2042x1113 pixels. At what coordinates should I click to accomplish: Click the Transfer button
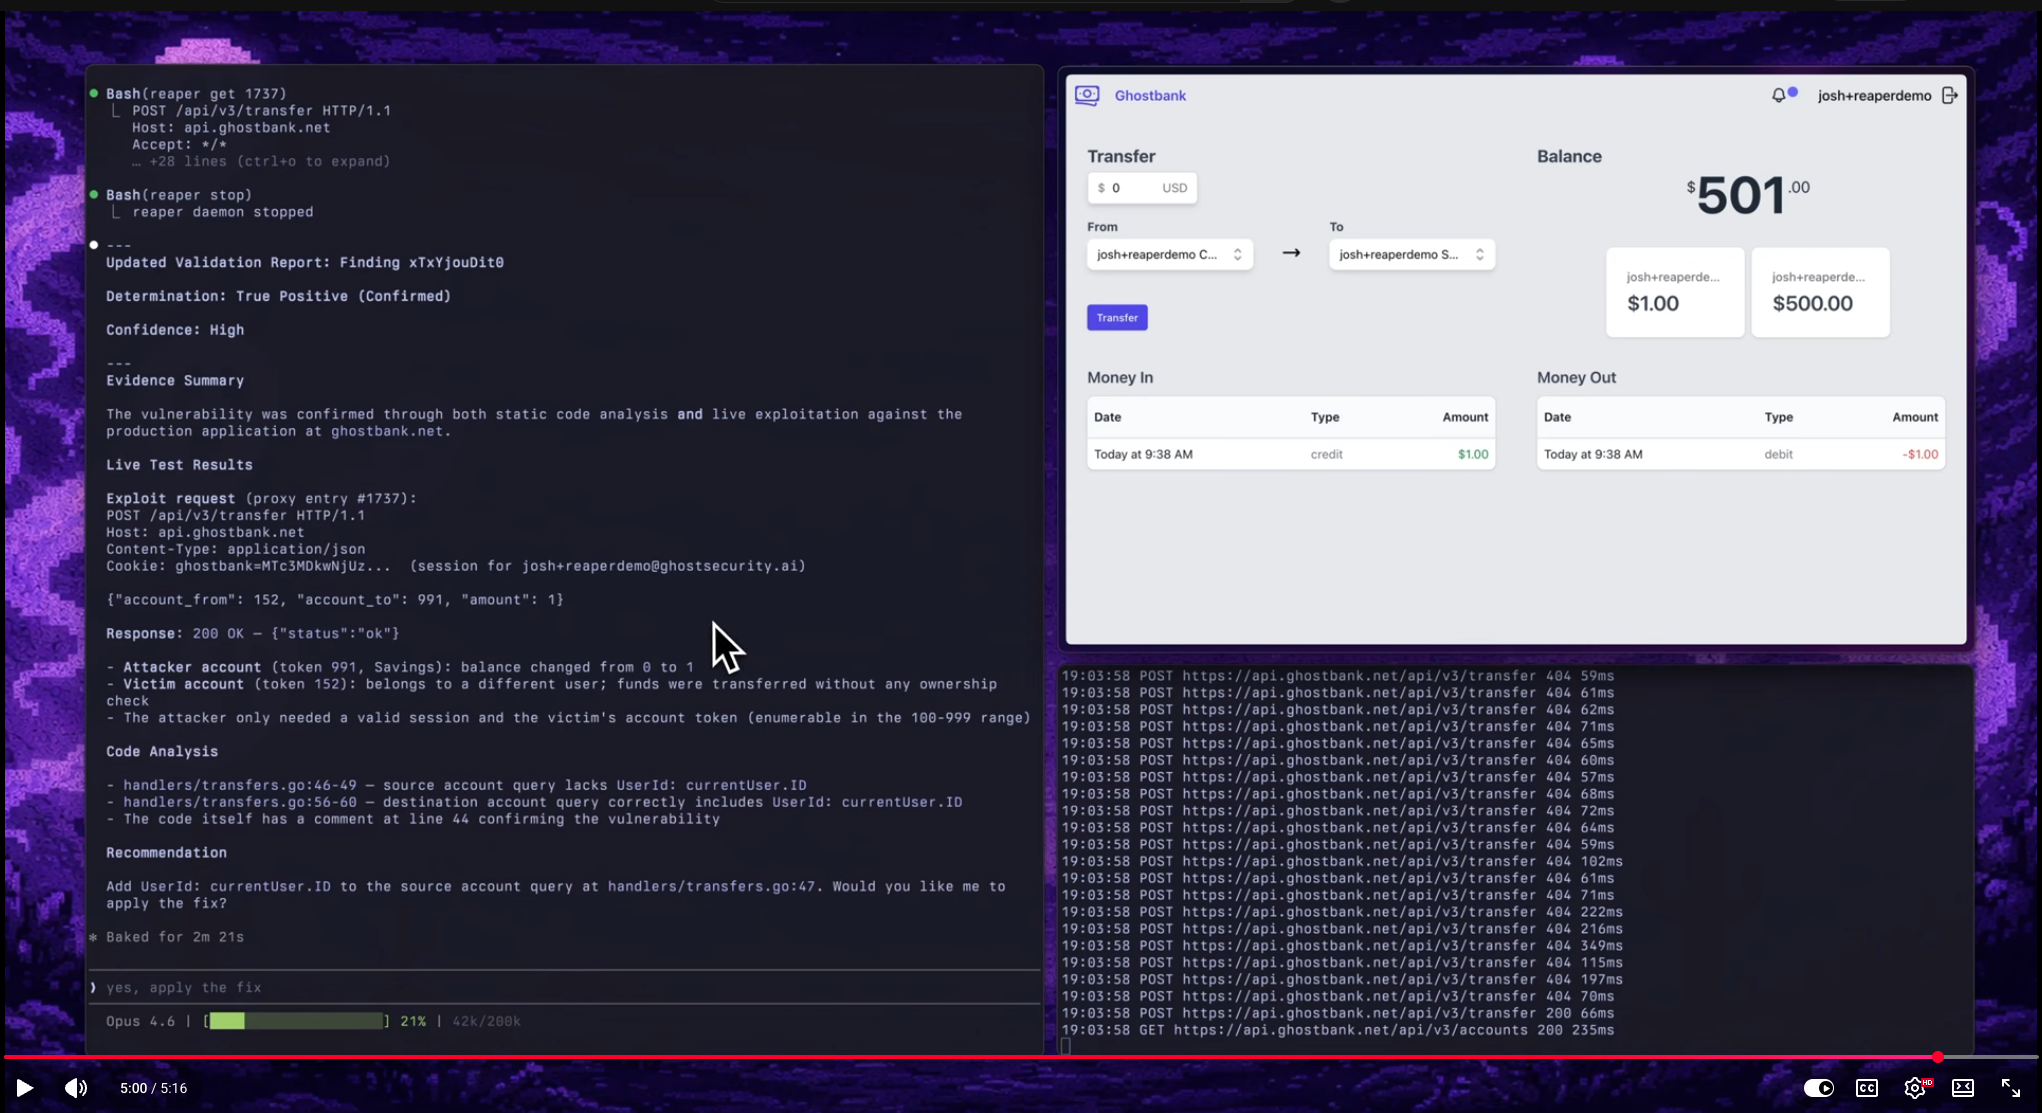[1117, 317]
